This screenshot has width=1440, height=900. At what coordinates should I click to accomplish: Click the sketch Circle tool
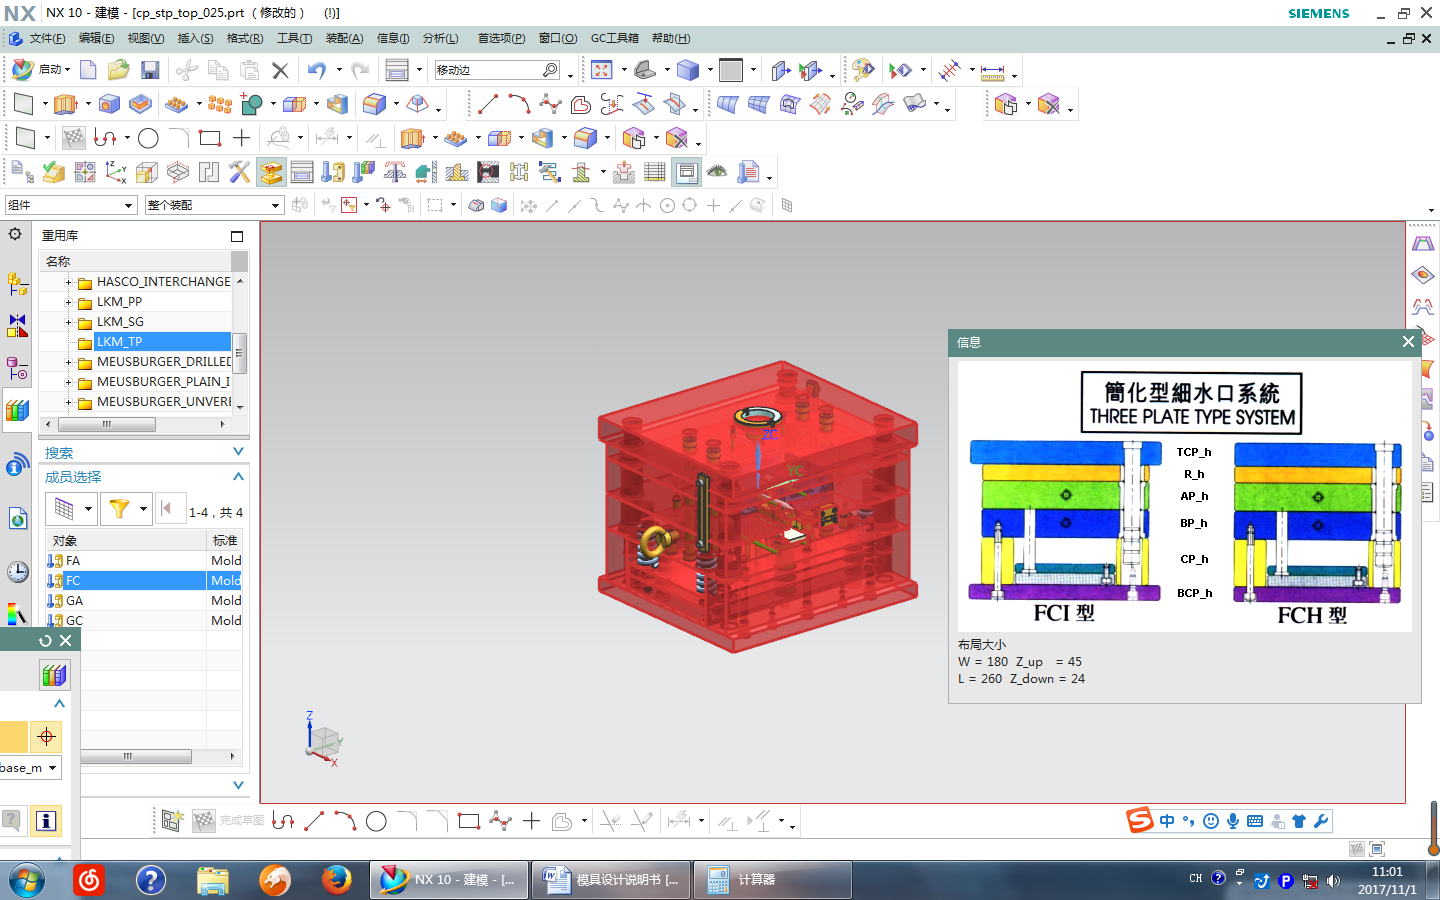[148, 138]
